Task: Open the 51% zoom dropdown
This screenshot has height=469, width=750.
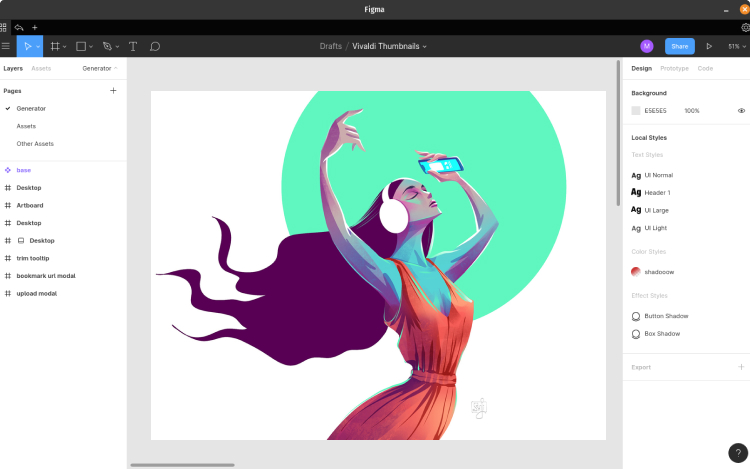Action: [736, 46]
